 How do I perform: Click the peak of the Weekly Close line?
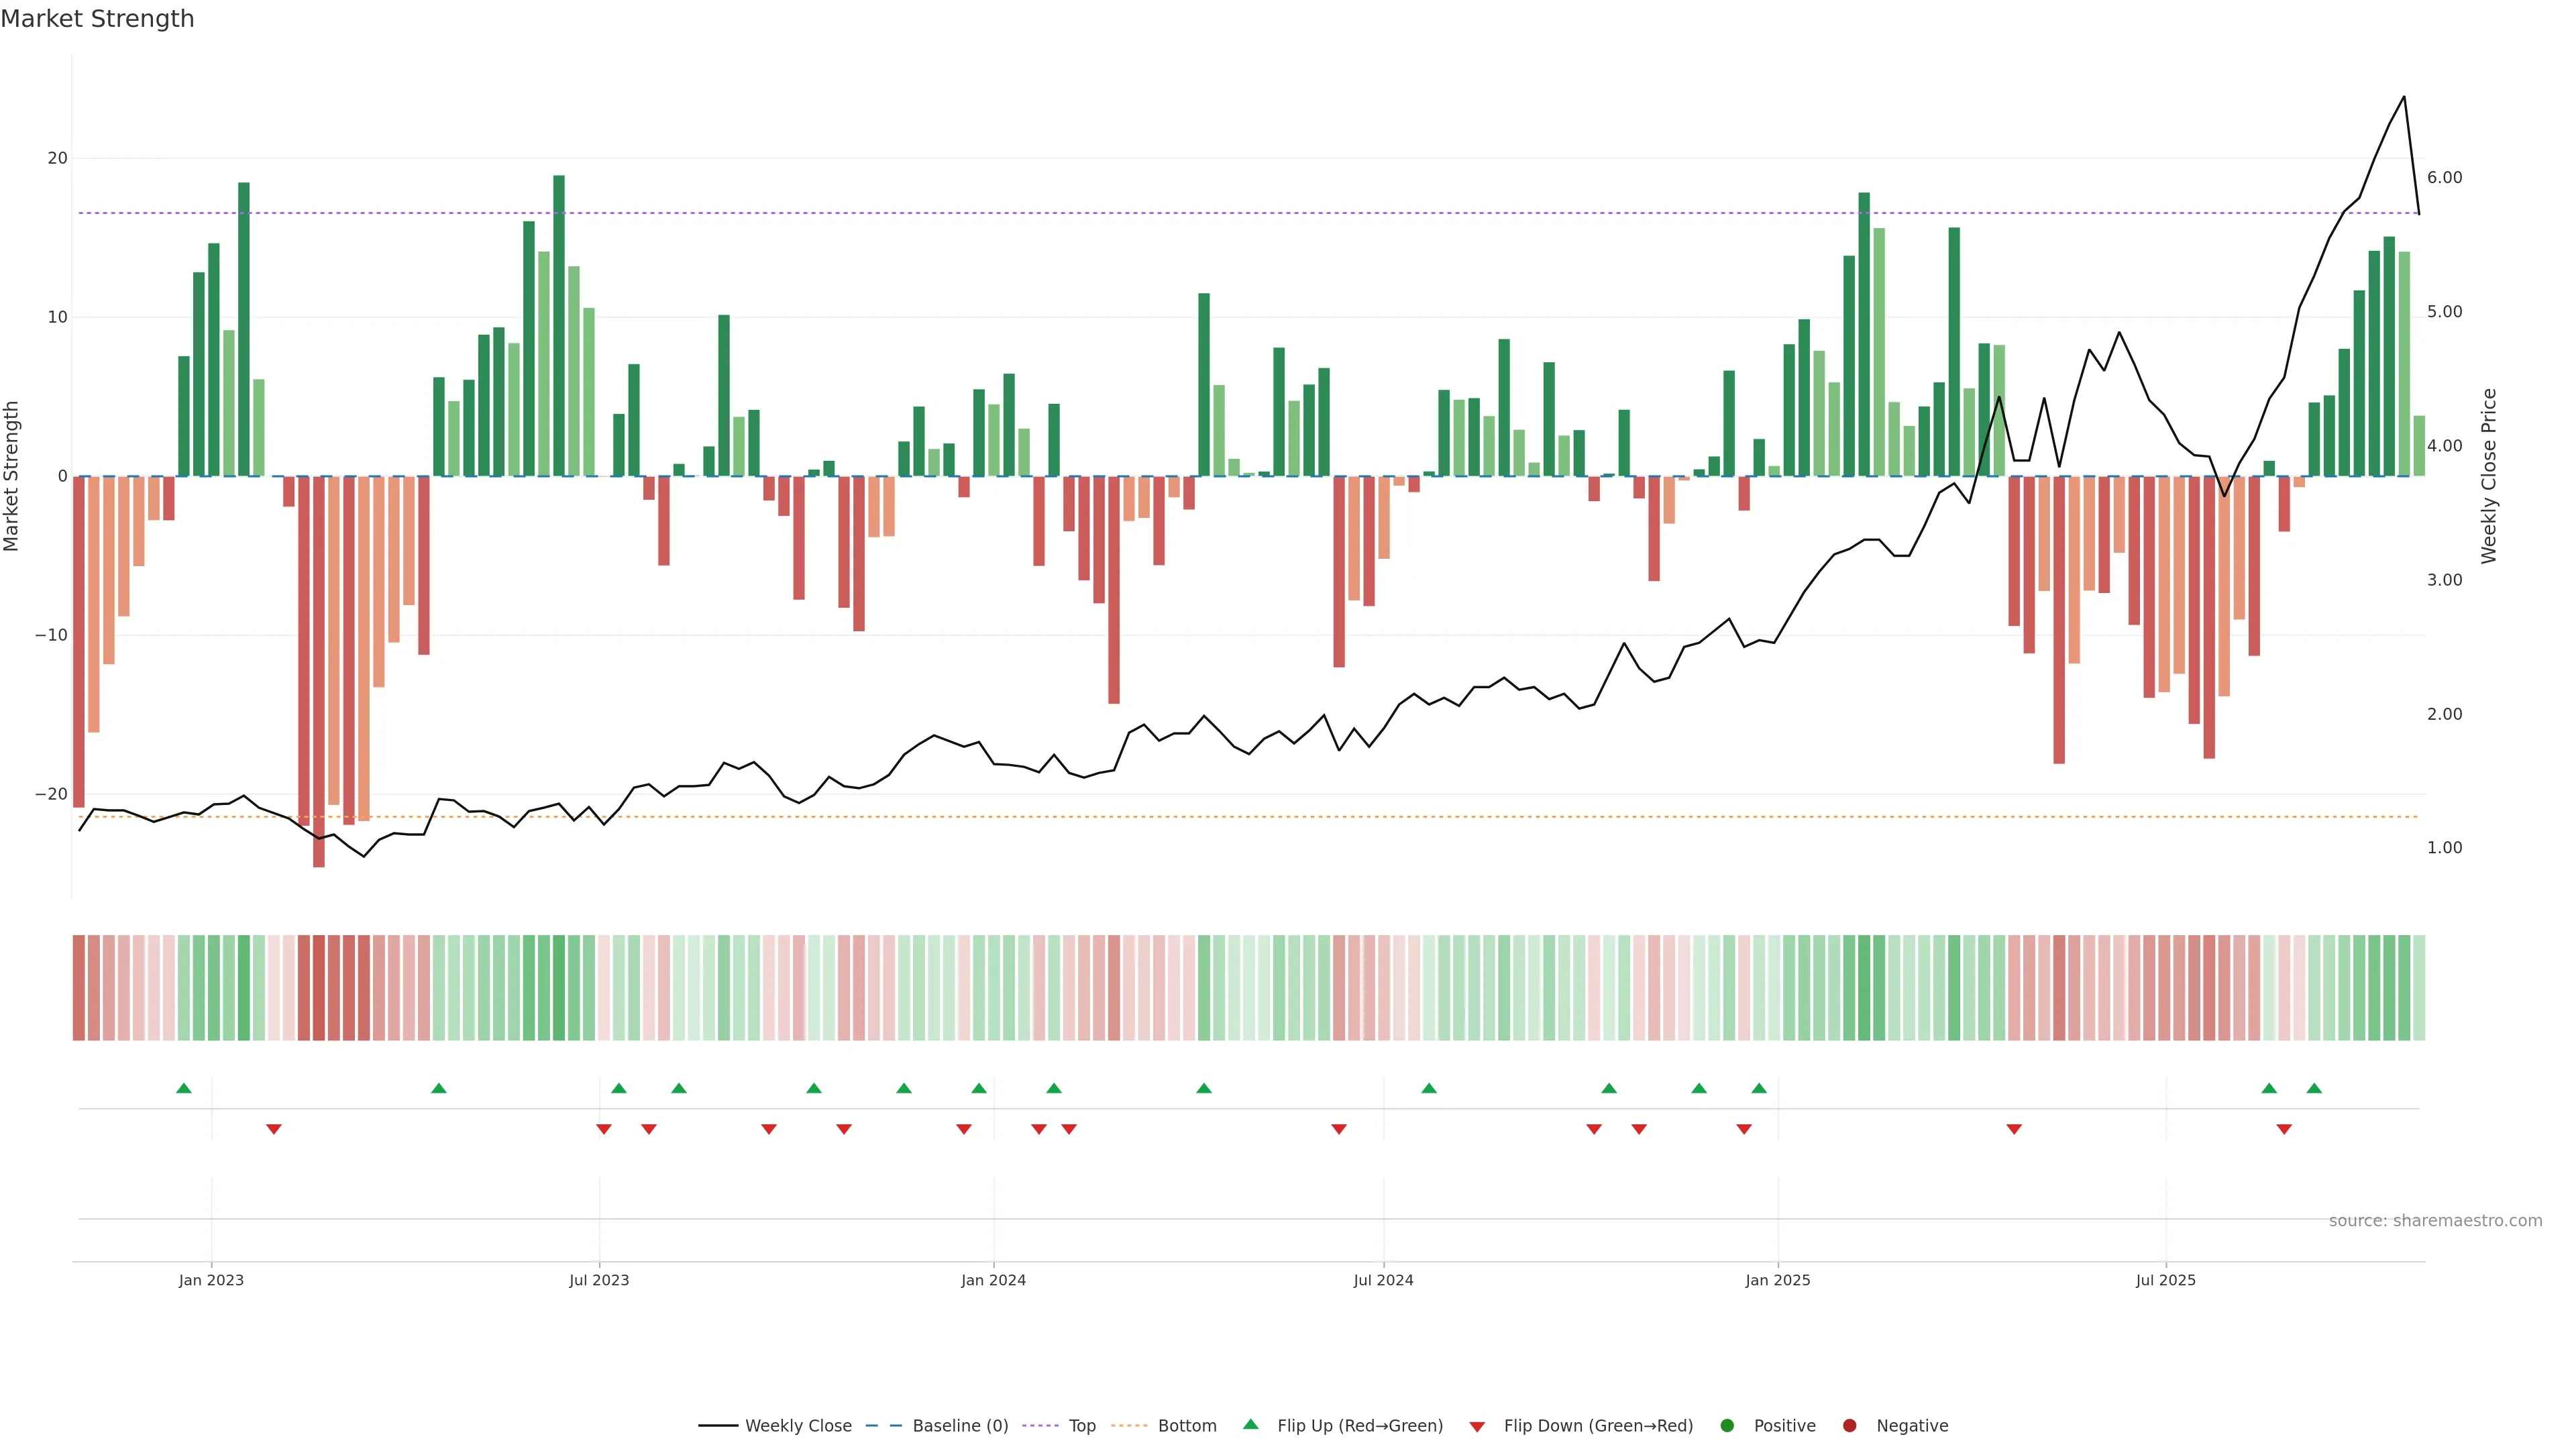tap(2404, 97)
